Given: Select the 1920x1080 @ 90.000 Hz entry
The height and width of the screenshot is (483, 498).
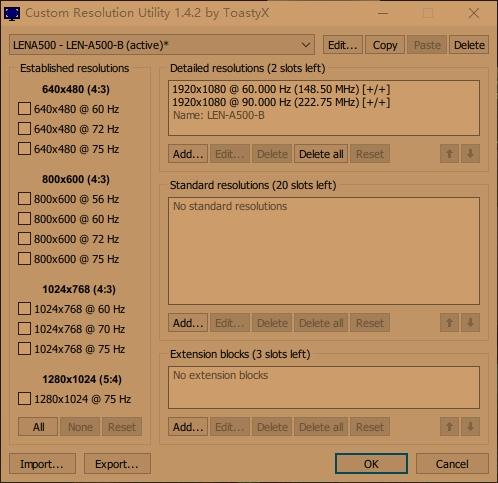Looking at the screenshot, I should [x=281, y=102].
